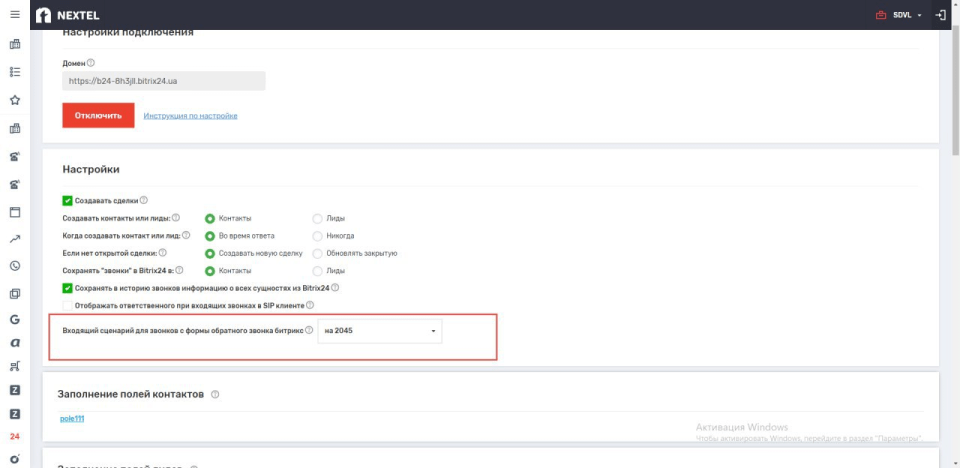Image resolution: width=960 pixels, height=468 pixels.
Task: Click the letter G icon in the sidebar
Action: point(15,320)
